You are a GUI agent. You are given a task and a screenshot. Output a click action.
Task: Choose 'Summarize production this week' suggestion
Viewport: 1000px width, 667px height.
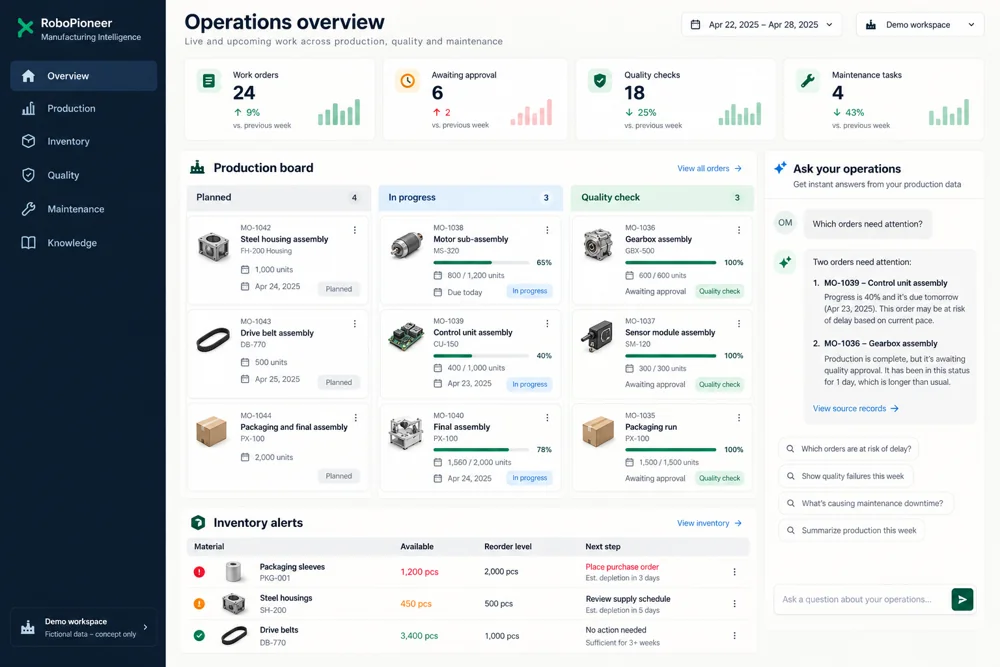click(x=851, y=531)
